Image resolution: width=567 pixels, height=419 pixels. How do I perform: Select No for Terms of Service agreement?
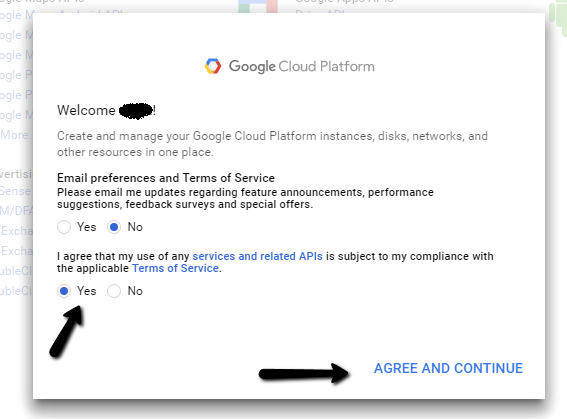[114, 291]
